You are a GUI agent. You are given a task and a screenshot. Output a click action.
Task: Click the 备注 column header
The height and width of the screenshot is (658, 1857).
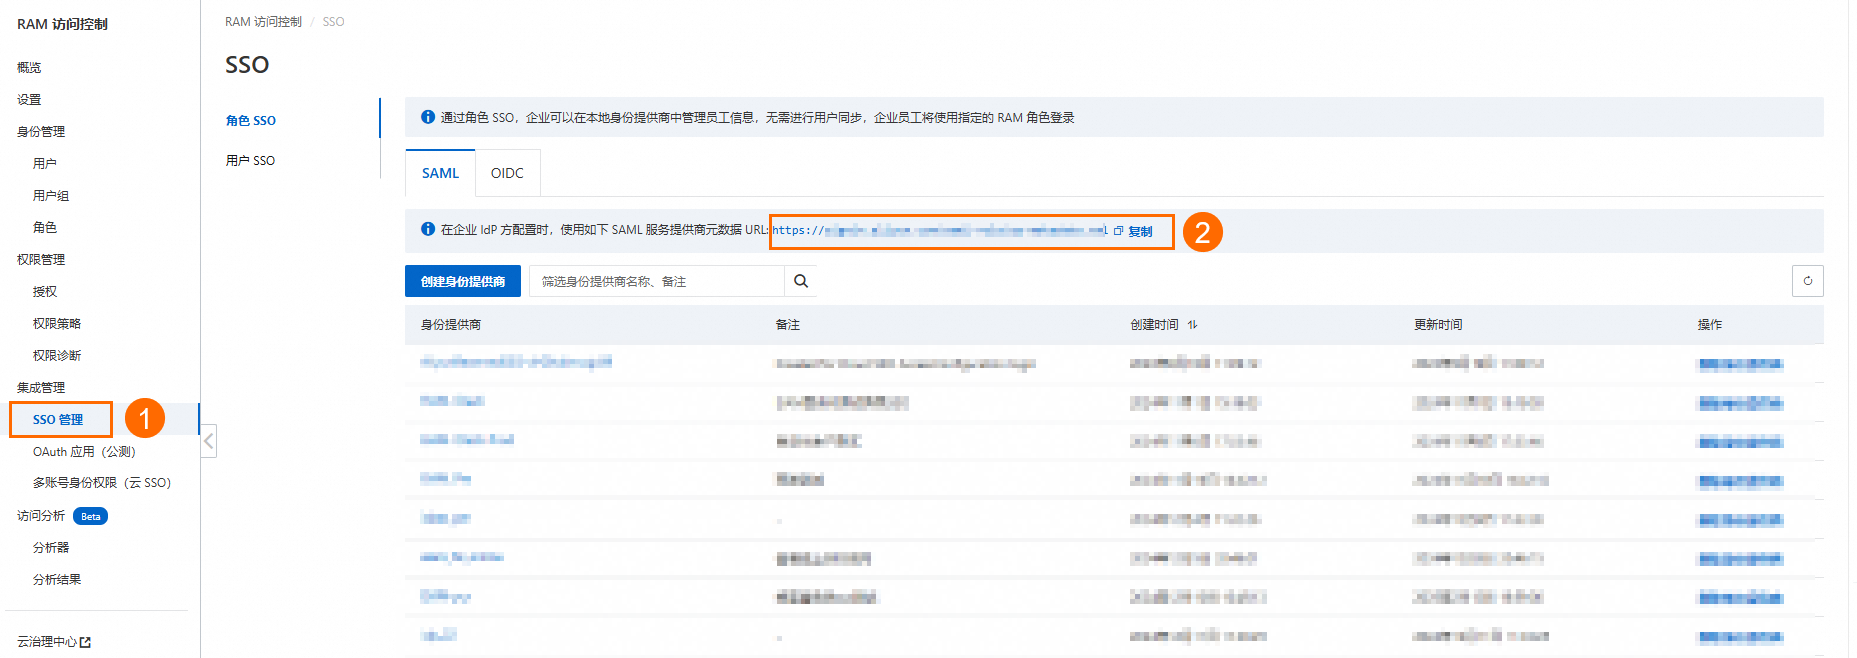(x=788, y=325)
